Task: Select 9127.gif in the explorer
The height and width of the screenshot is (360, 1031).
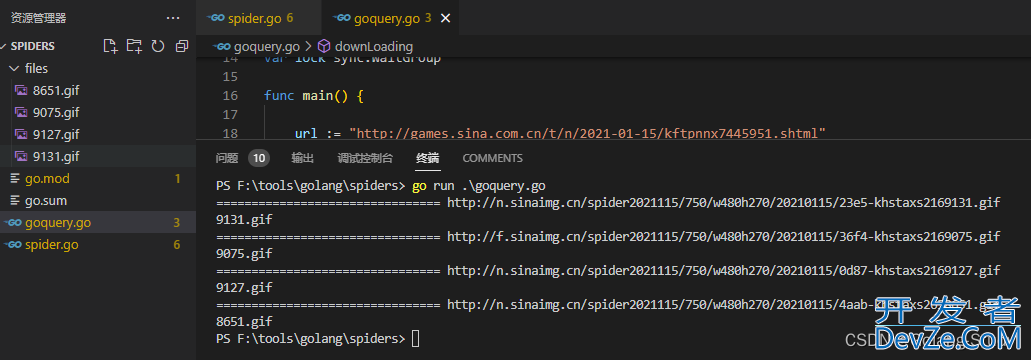Action: tap(98, 135)
